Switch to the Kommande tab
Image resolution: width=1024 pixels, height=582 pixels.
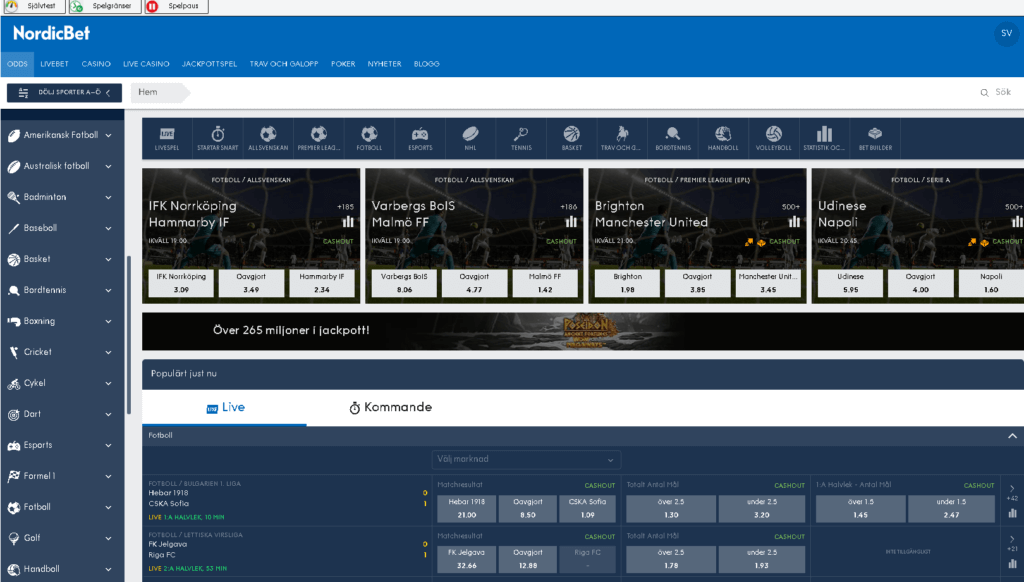(391, 408)
